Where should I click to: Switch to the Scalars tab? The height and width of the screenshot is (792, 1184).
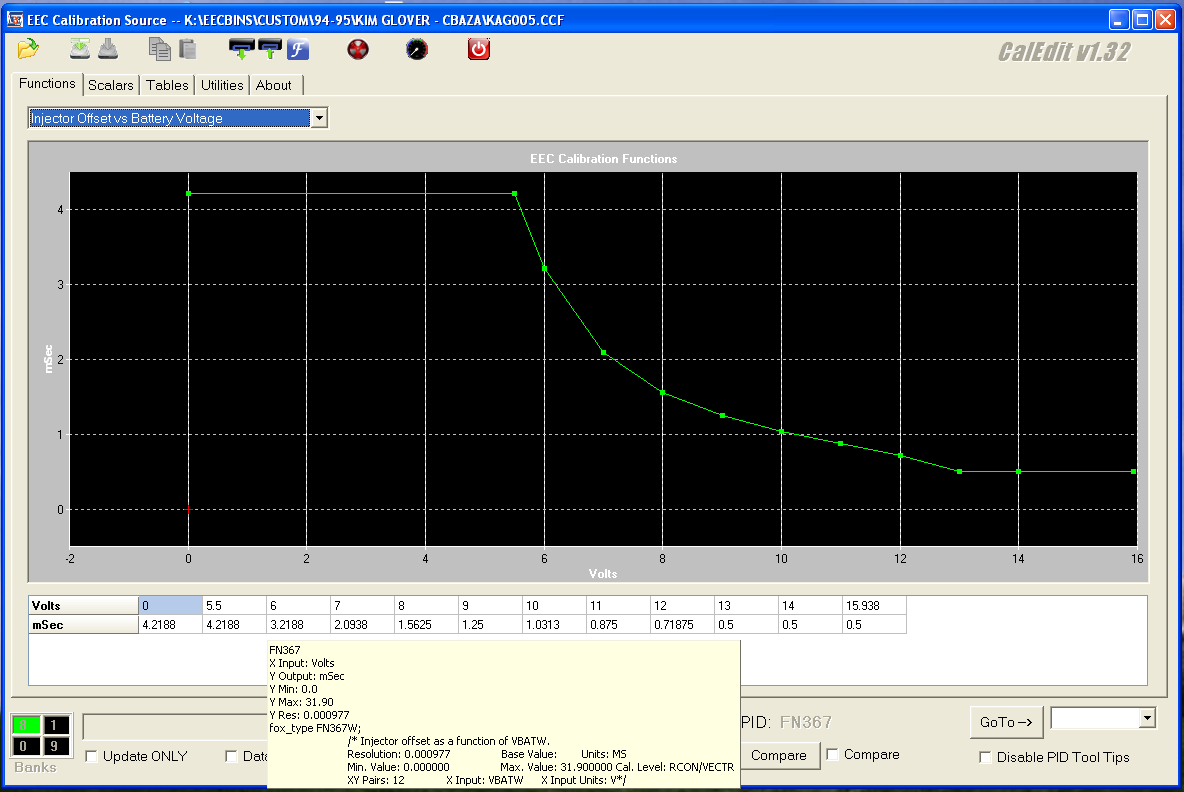click(110, 85)
